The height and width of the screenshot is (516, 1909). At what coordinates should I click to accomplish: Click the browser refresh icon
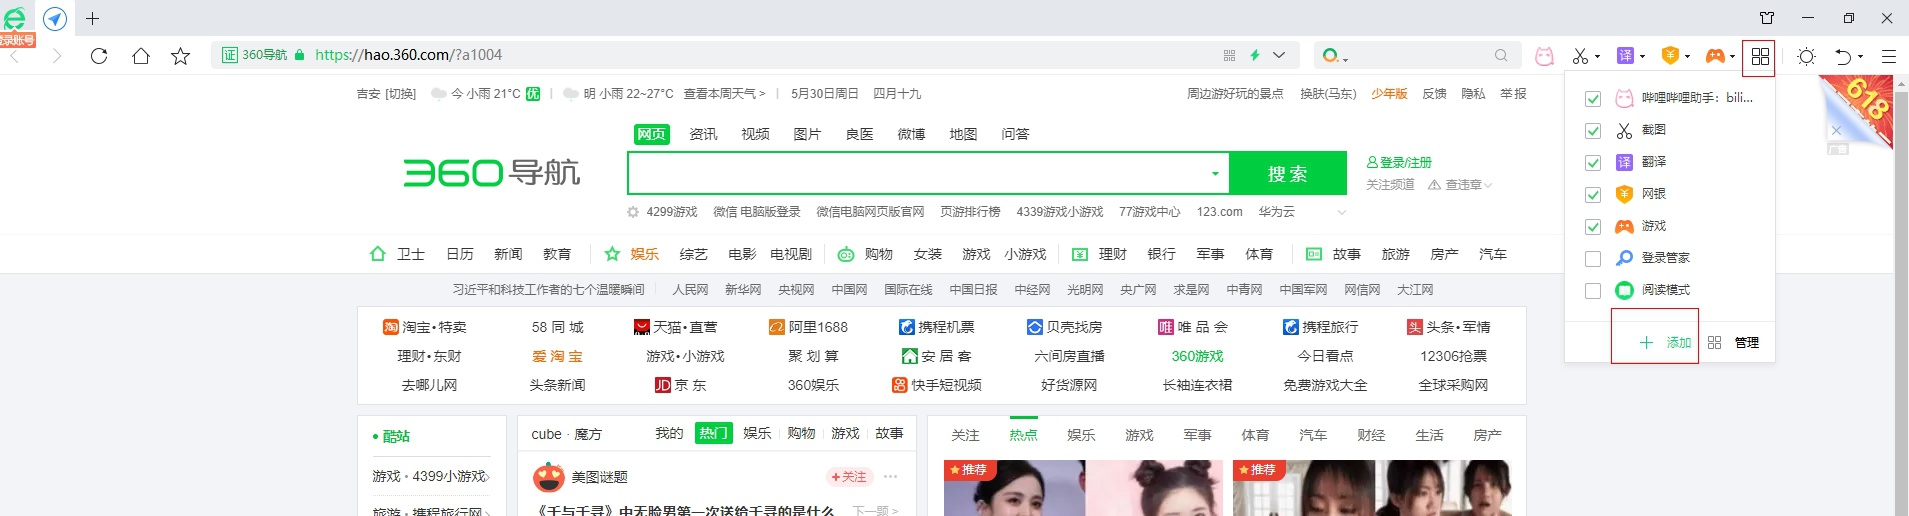click(x=99, y=56)
